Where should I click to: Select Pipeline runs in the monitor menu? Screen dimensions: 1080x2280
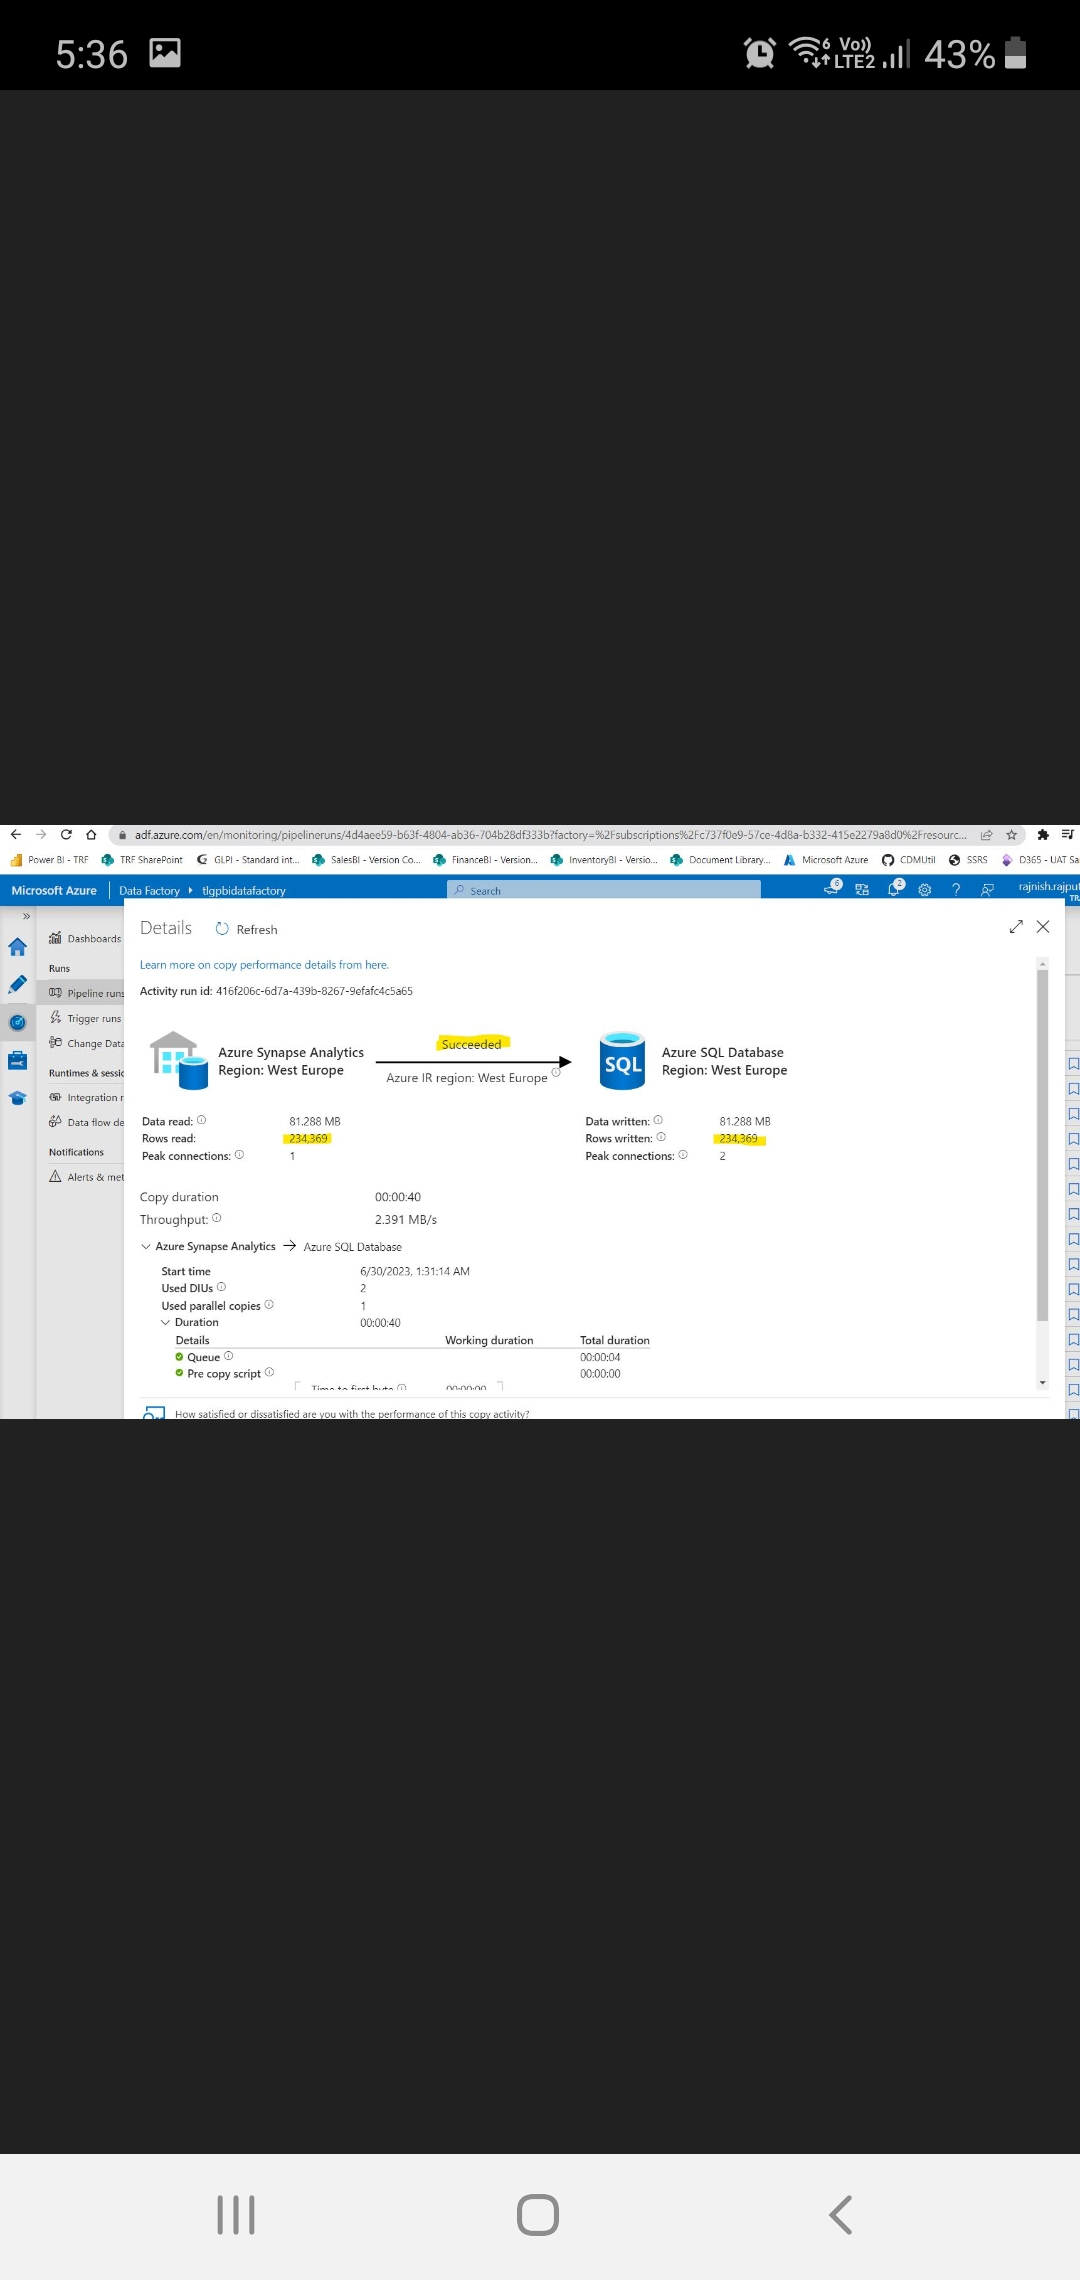[x=86, y=993]
